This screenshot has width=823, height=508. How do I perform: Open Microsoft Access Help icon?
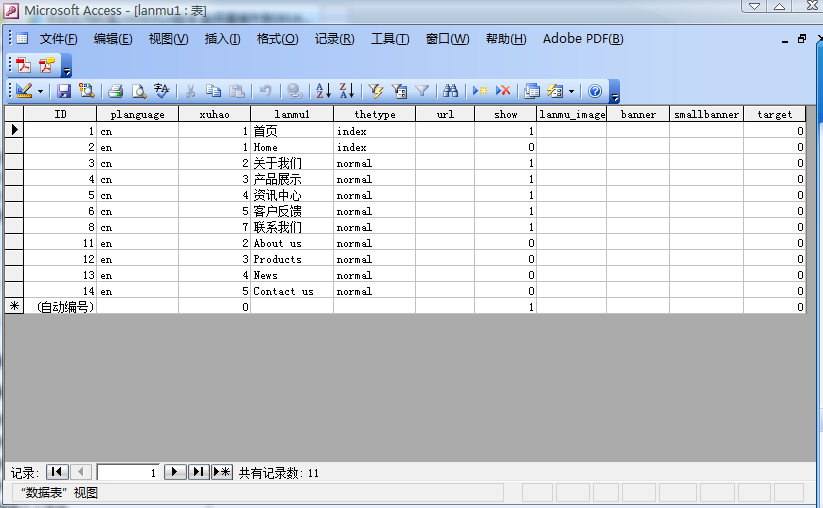tap(595, 91)
